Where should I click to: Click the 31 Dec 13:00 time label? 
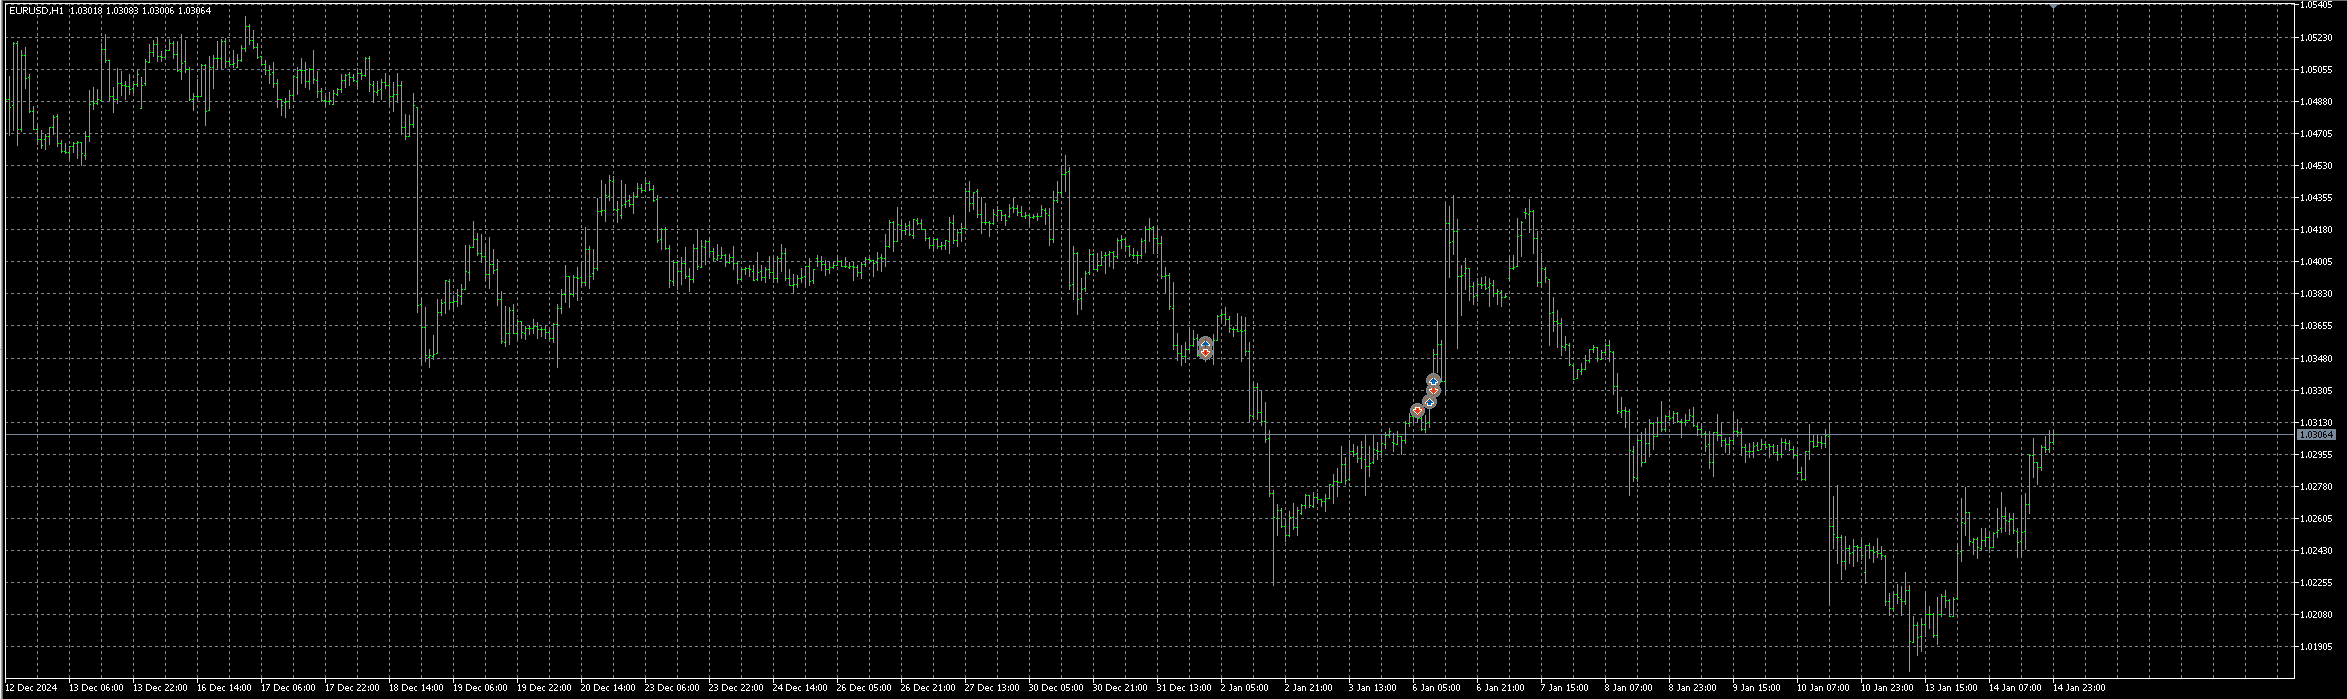(x=1184, y=688)
